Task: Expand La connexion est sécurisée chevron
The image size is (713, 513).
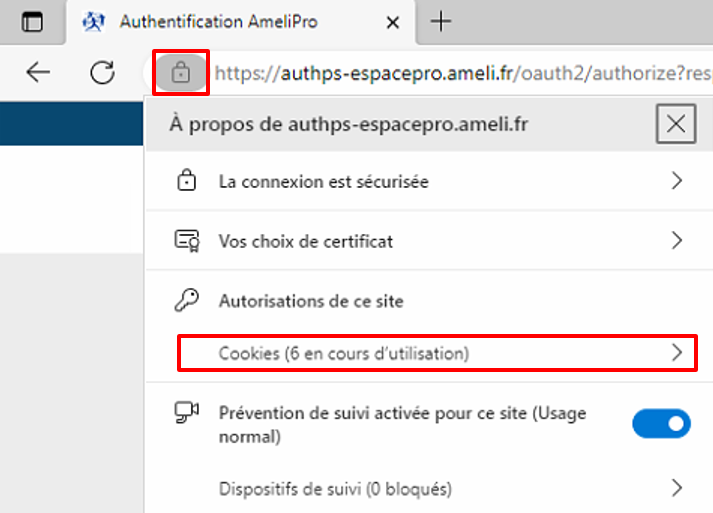Action: [x=677, y=181]
